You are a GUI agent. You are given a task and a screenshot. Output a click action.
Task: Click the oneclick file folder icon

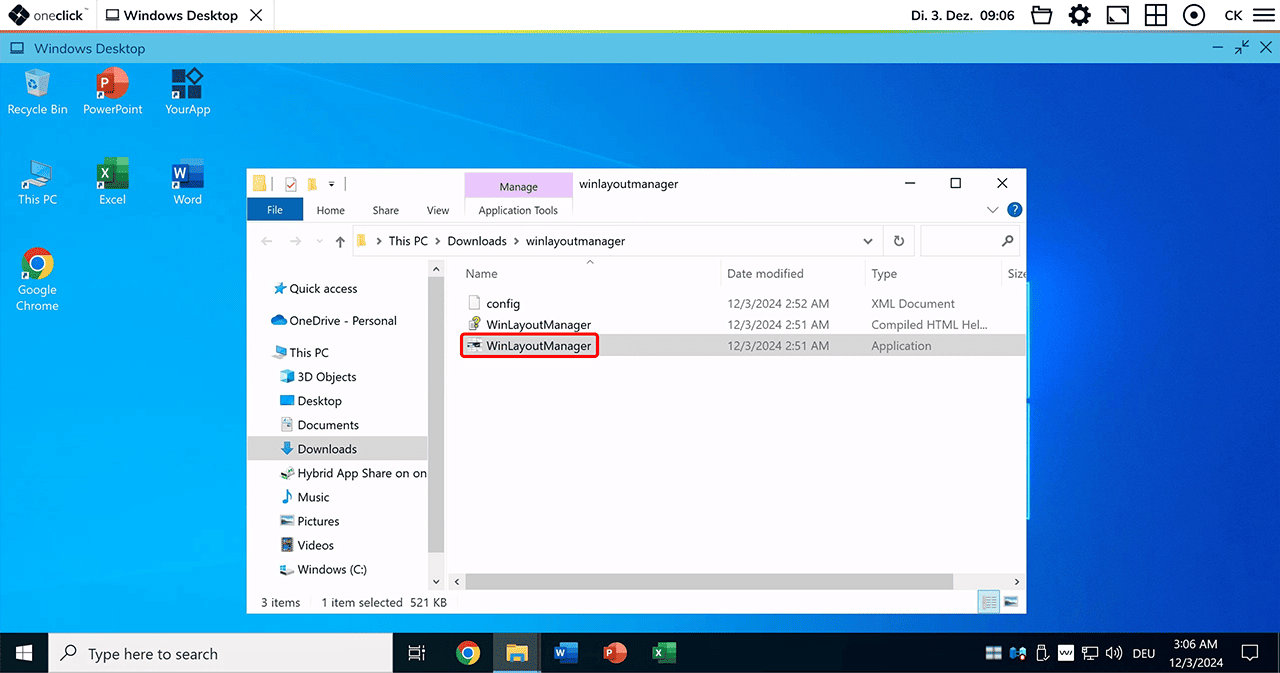point(1042,15)
